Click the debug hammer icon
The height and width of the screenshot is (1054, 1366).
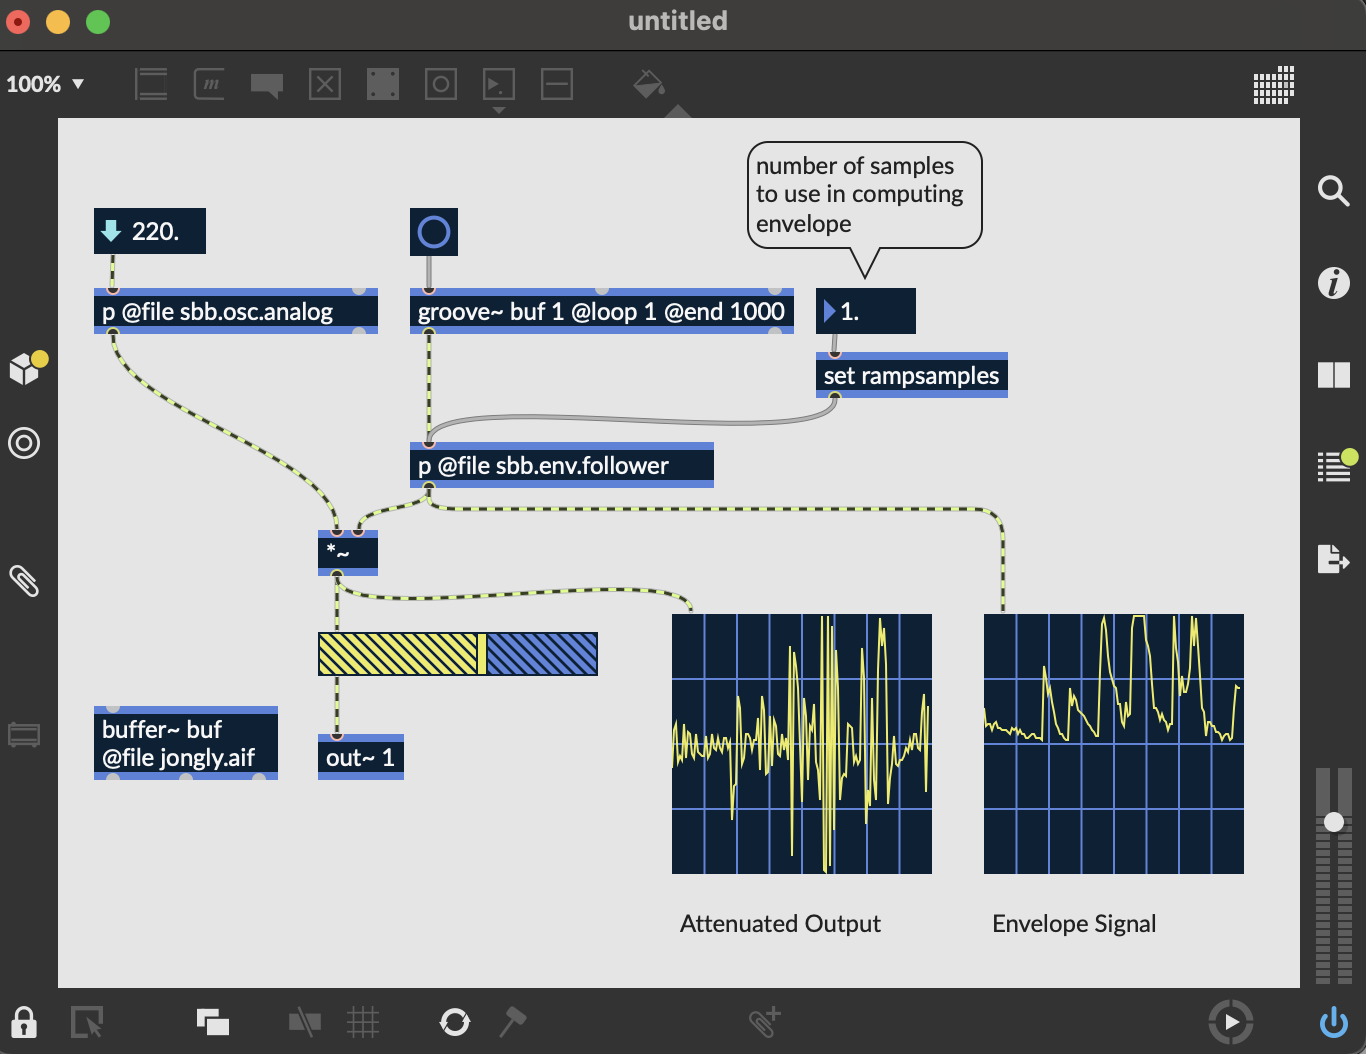click(x=512, y=1021)
